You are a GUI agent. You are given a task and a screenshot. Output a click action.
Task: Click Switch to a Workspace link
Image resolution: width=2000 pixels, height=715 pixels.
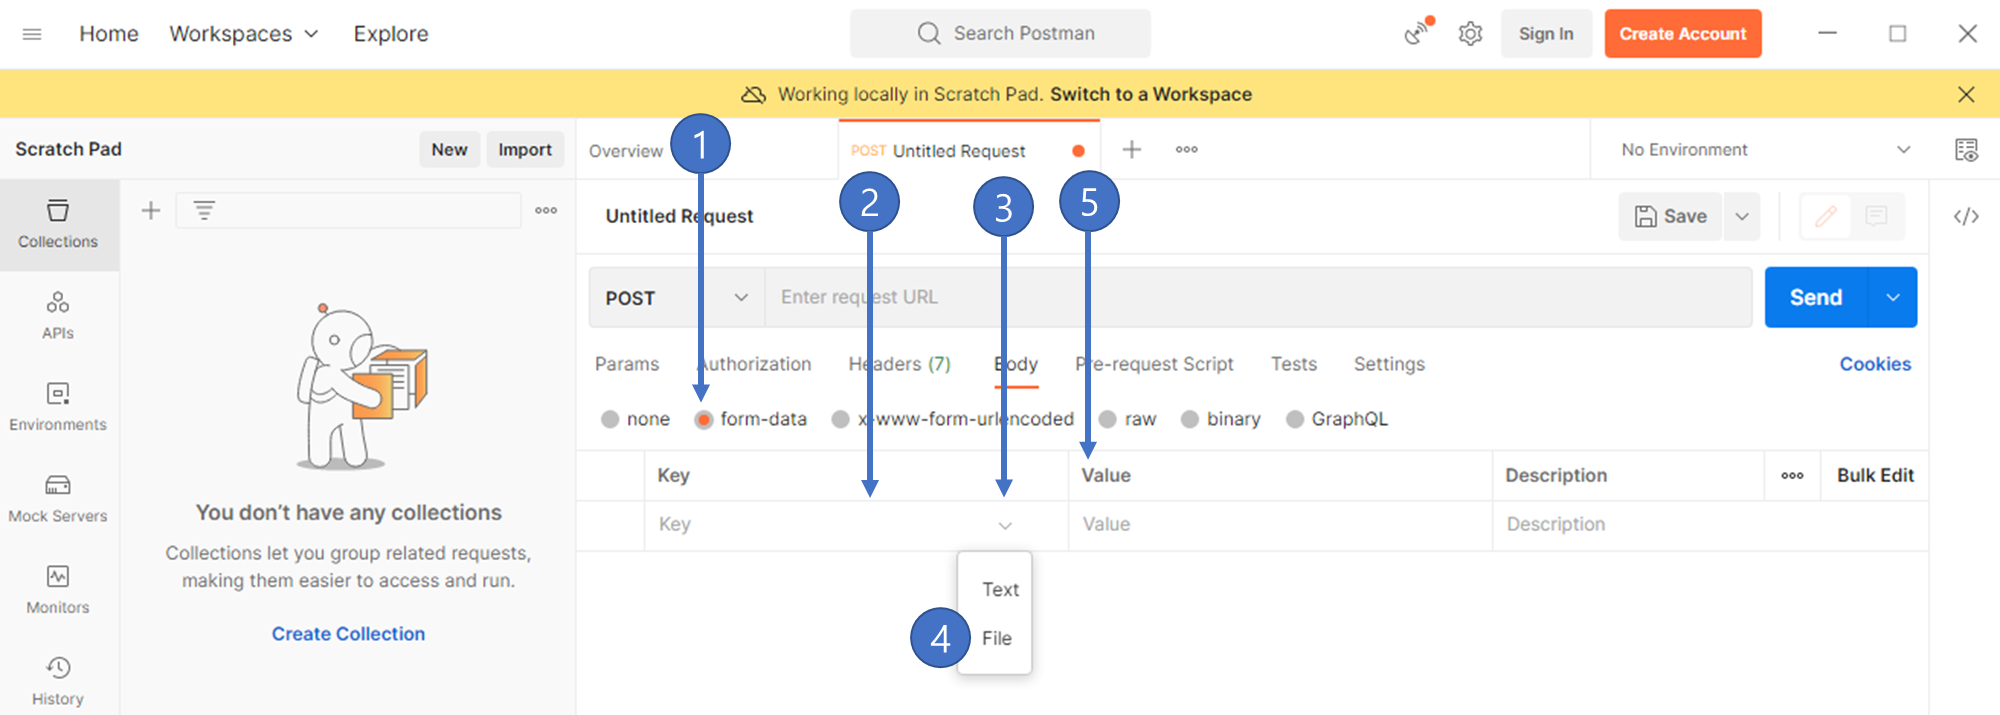click(x=1151, y=94)
